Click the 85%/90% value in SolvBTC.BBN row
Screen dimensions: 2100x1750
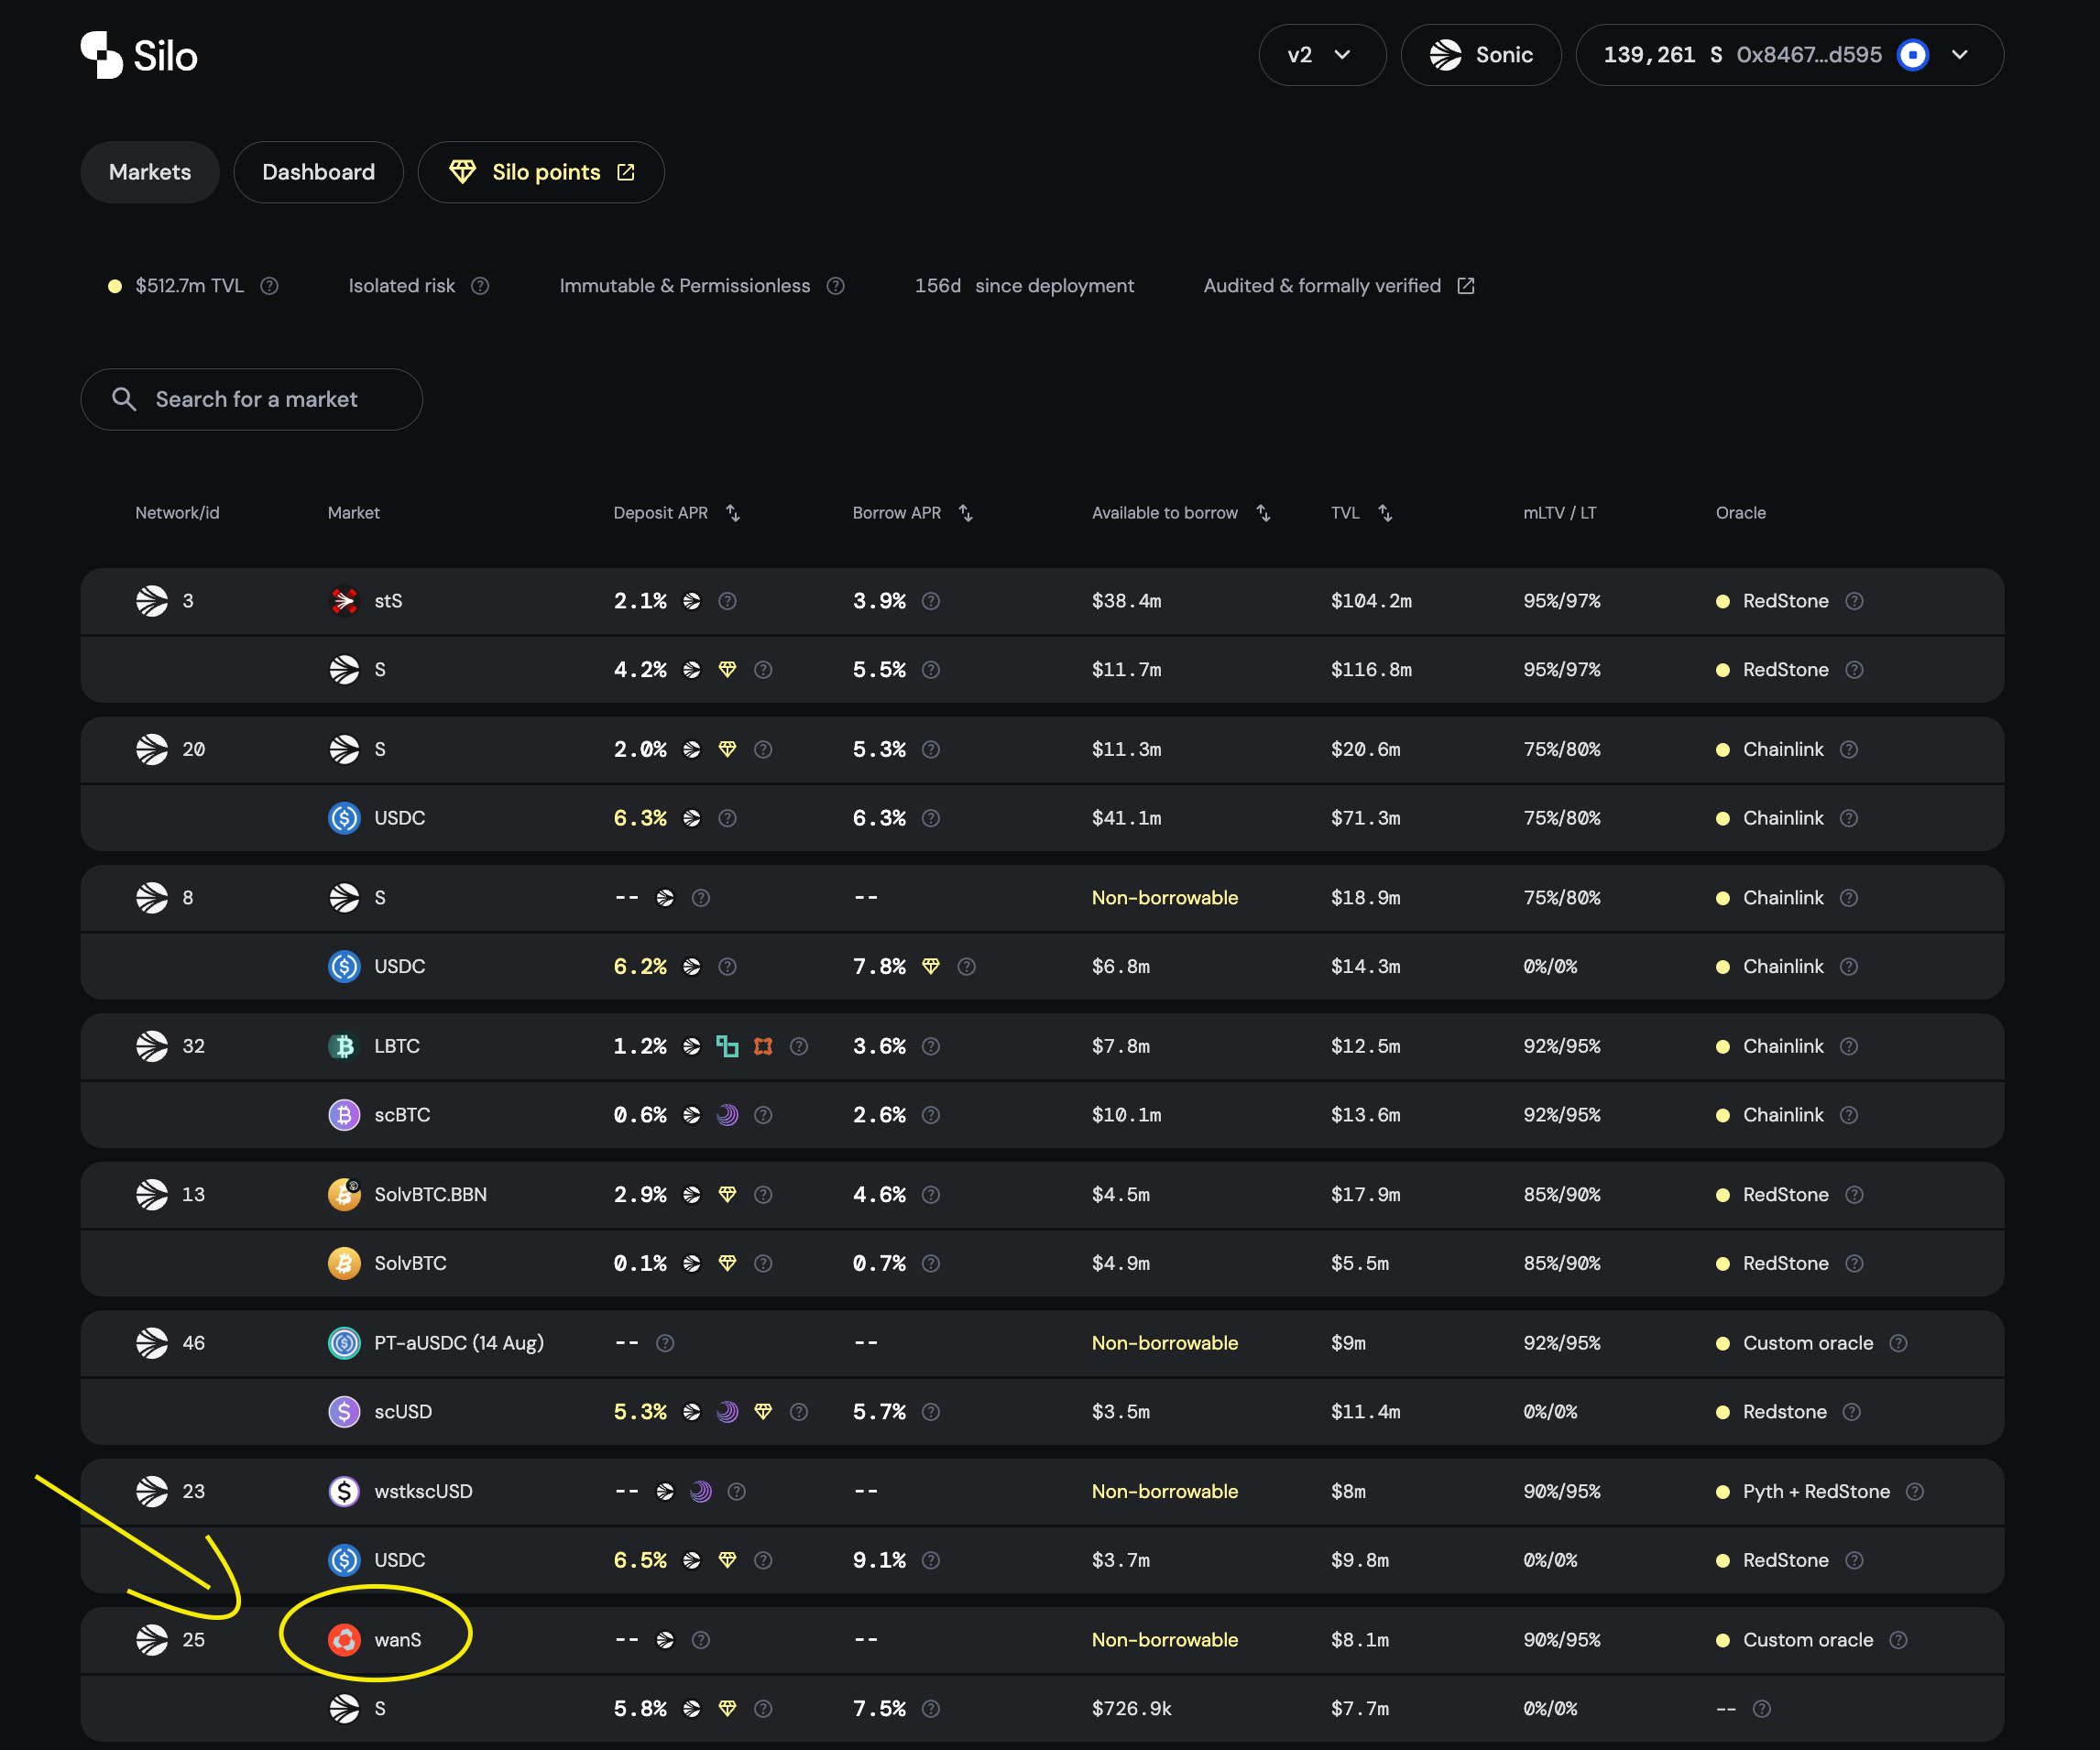tap(1561, 1194)
